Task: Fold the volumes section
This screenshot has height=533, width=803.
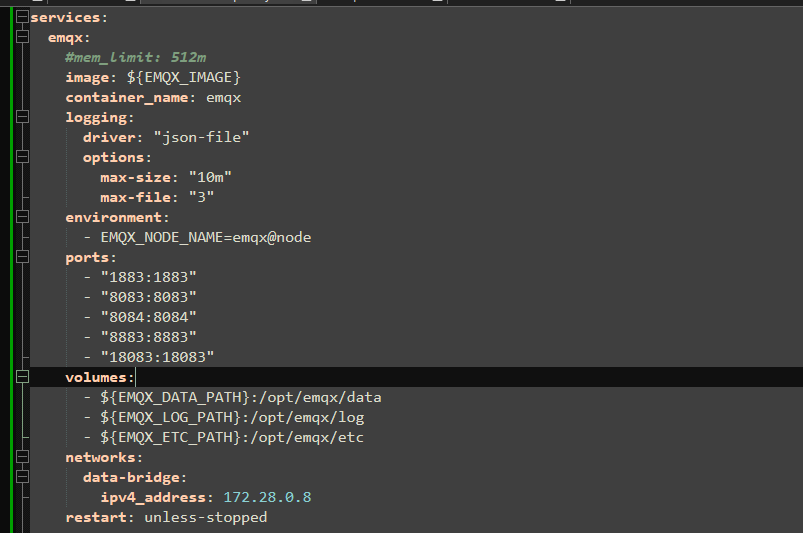Action: coord(22,377)
